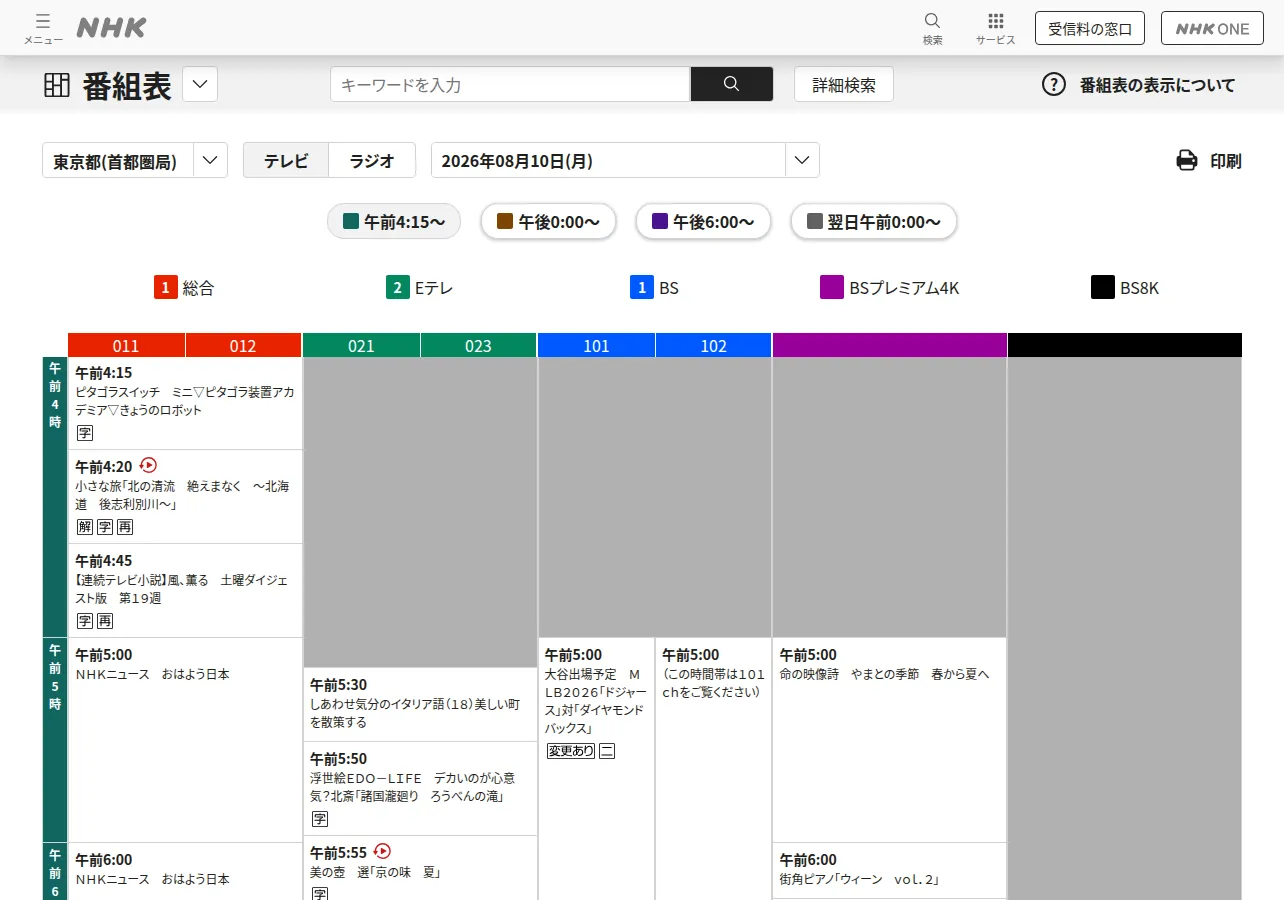Viewport: 1284px width, 900px height.
Task: Open ピタゴラスイッチ program at 午前4:15
Action: pos(185,403)
